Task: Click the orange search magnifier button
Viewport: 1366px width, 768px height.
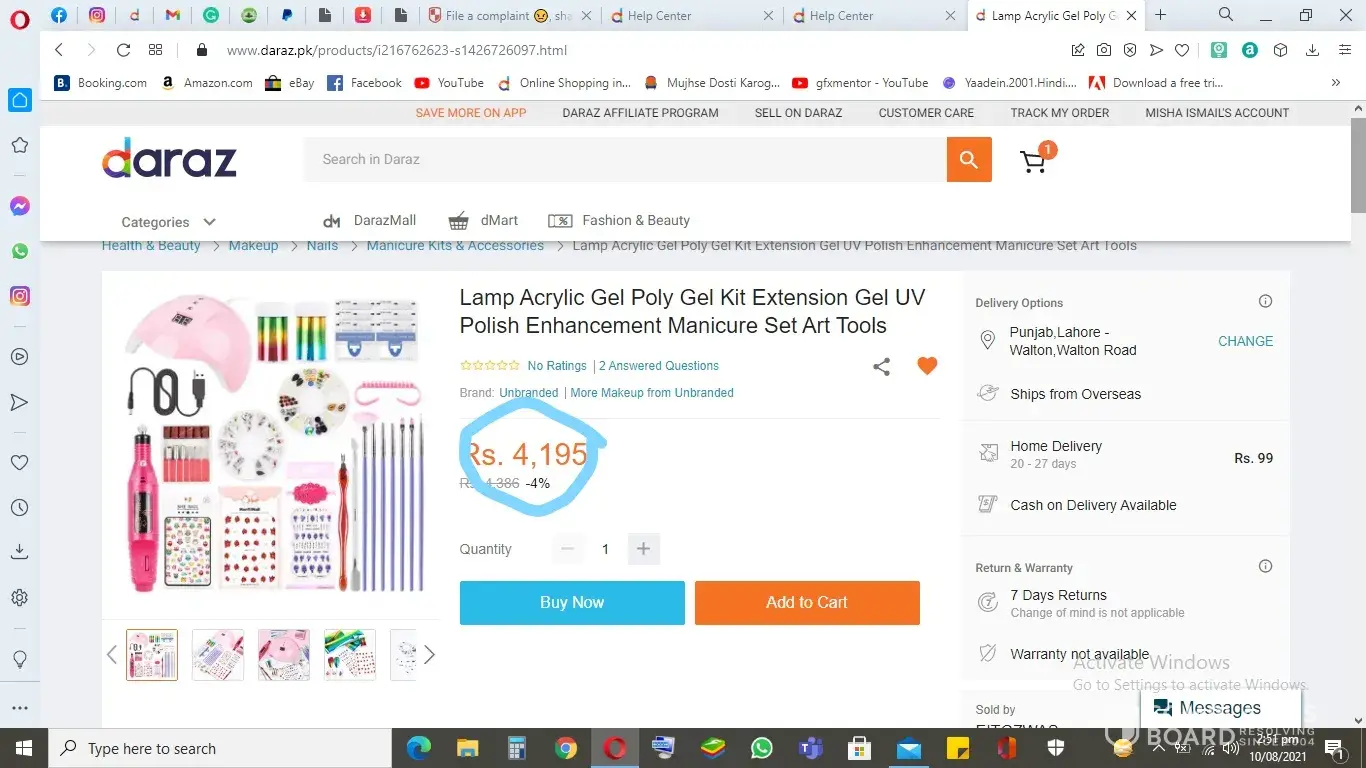Action: click(969, 159)
